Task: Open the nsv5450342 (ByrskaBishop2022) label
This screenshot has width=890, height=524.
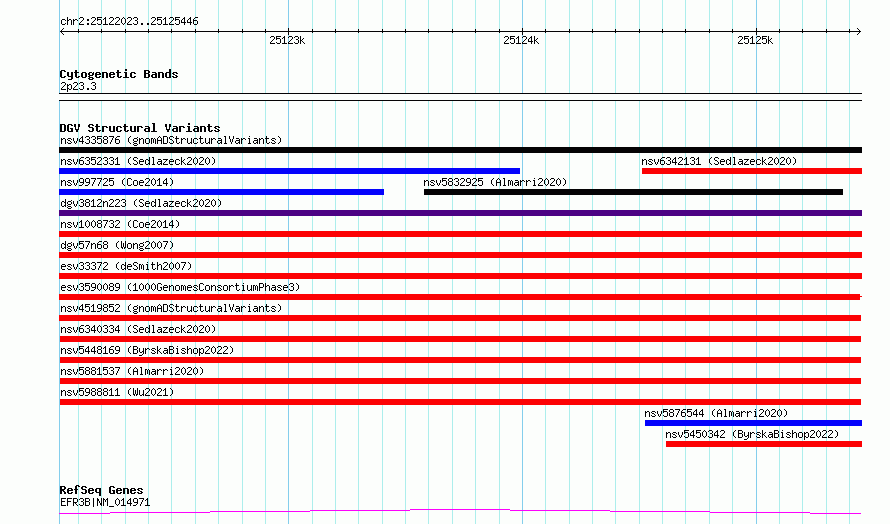Action: tap(752, 434)
